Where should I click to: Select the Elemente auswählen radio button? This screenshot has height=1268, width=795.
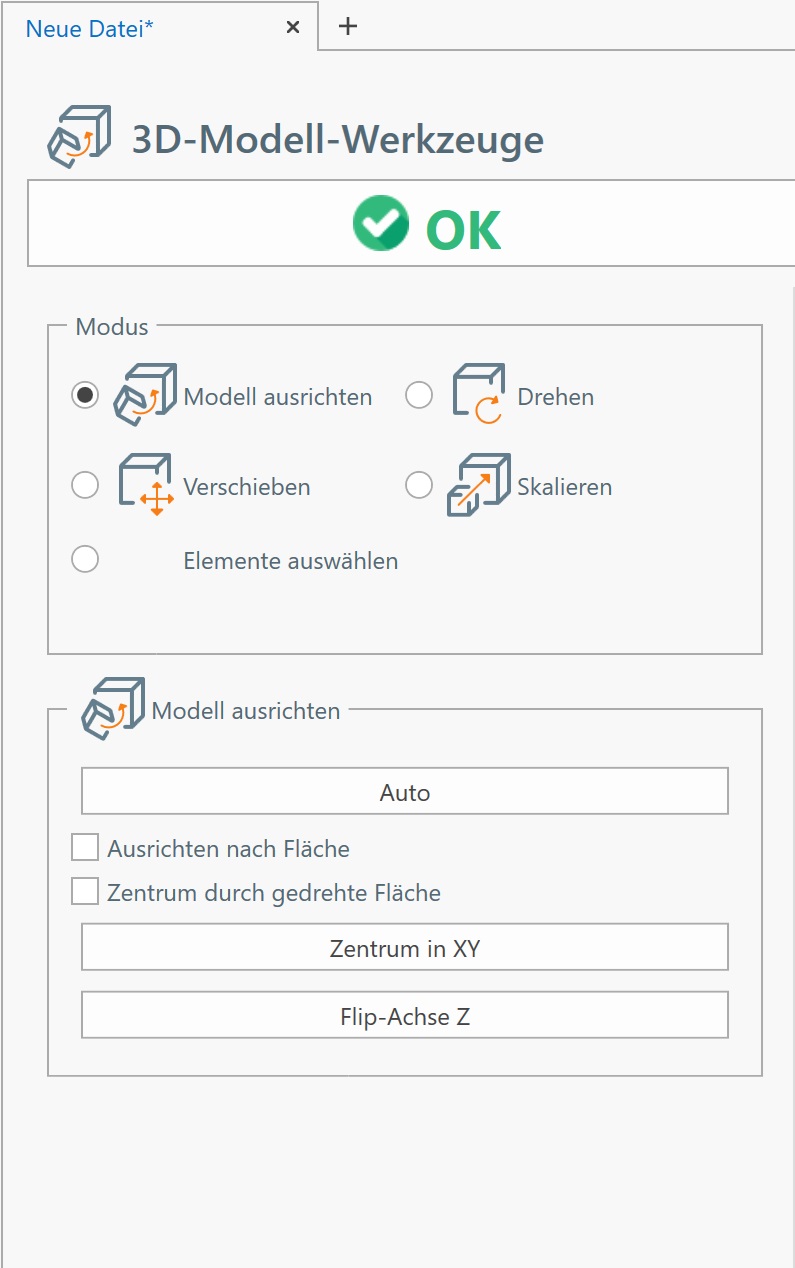[85, 559]
